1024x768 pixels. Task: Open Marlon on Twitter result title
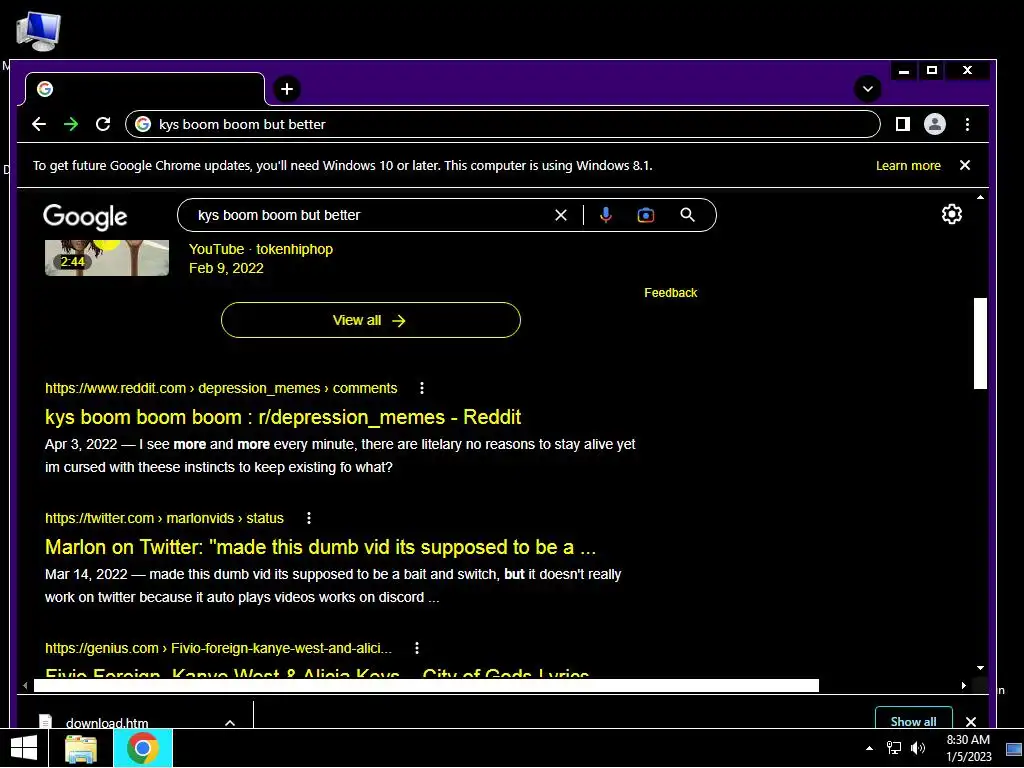click(320, 547)
